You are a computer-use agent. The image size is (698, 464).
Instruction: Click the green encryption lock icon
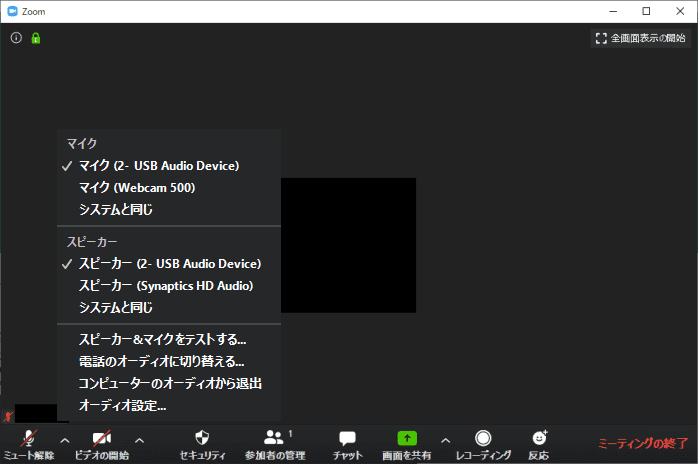click(36, 38)
